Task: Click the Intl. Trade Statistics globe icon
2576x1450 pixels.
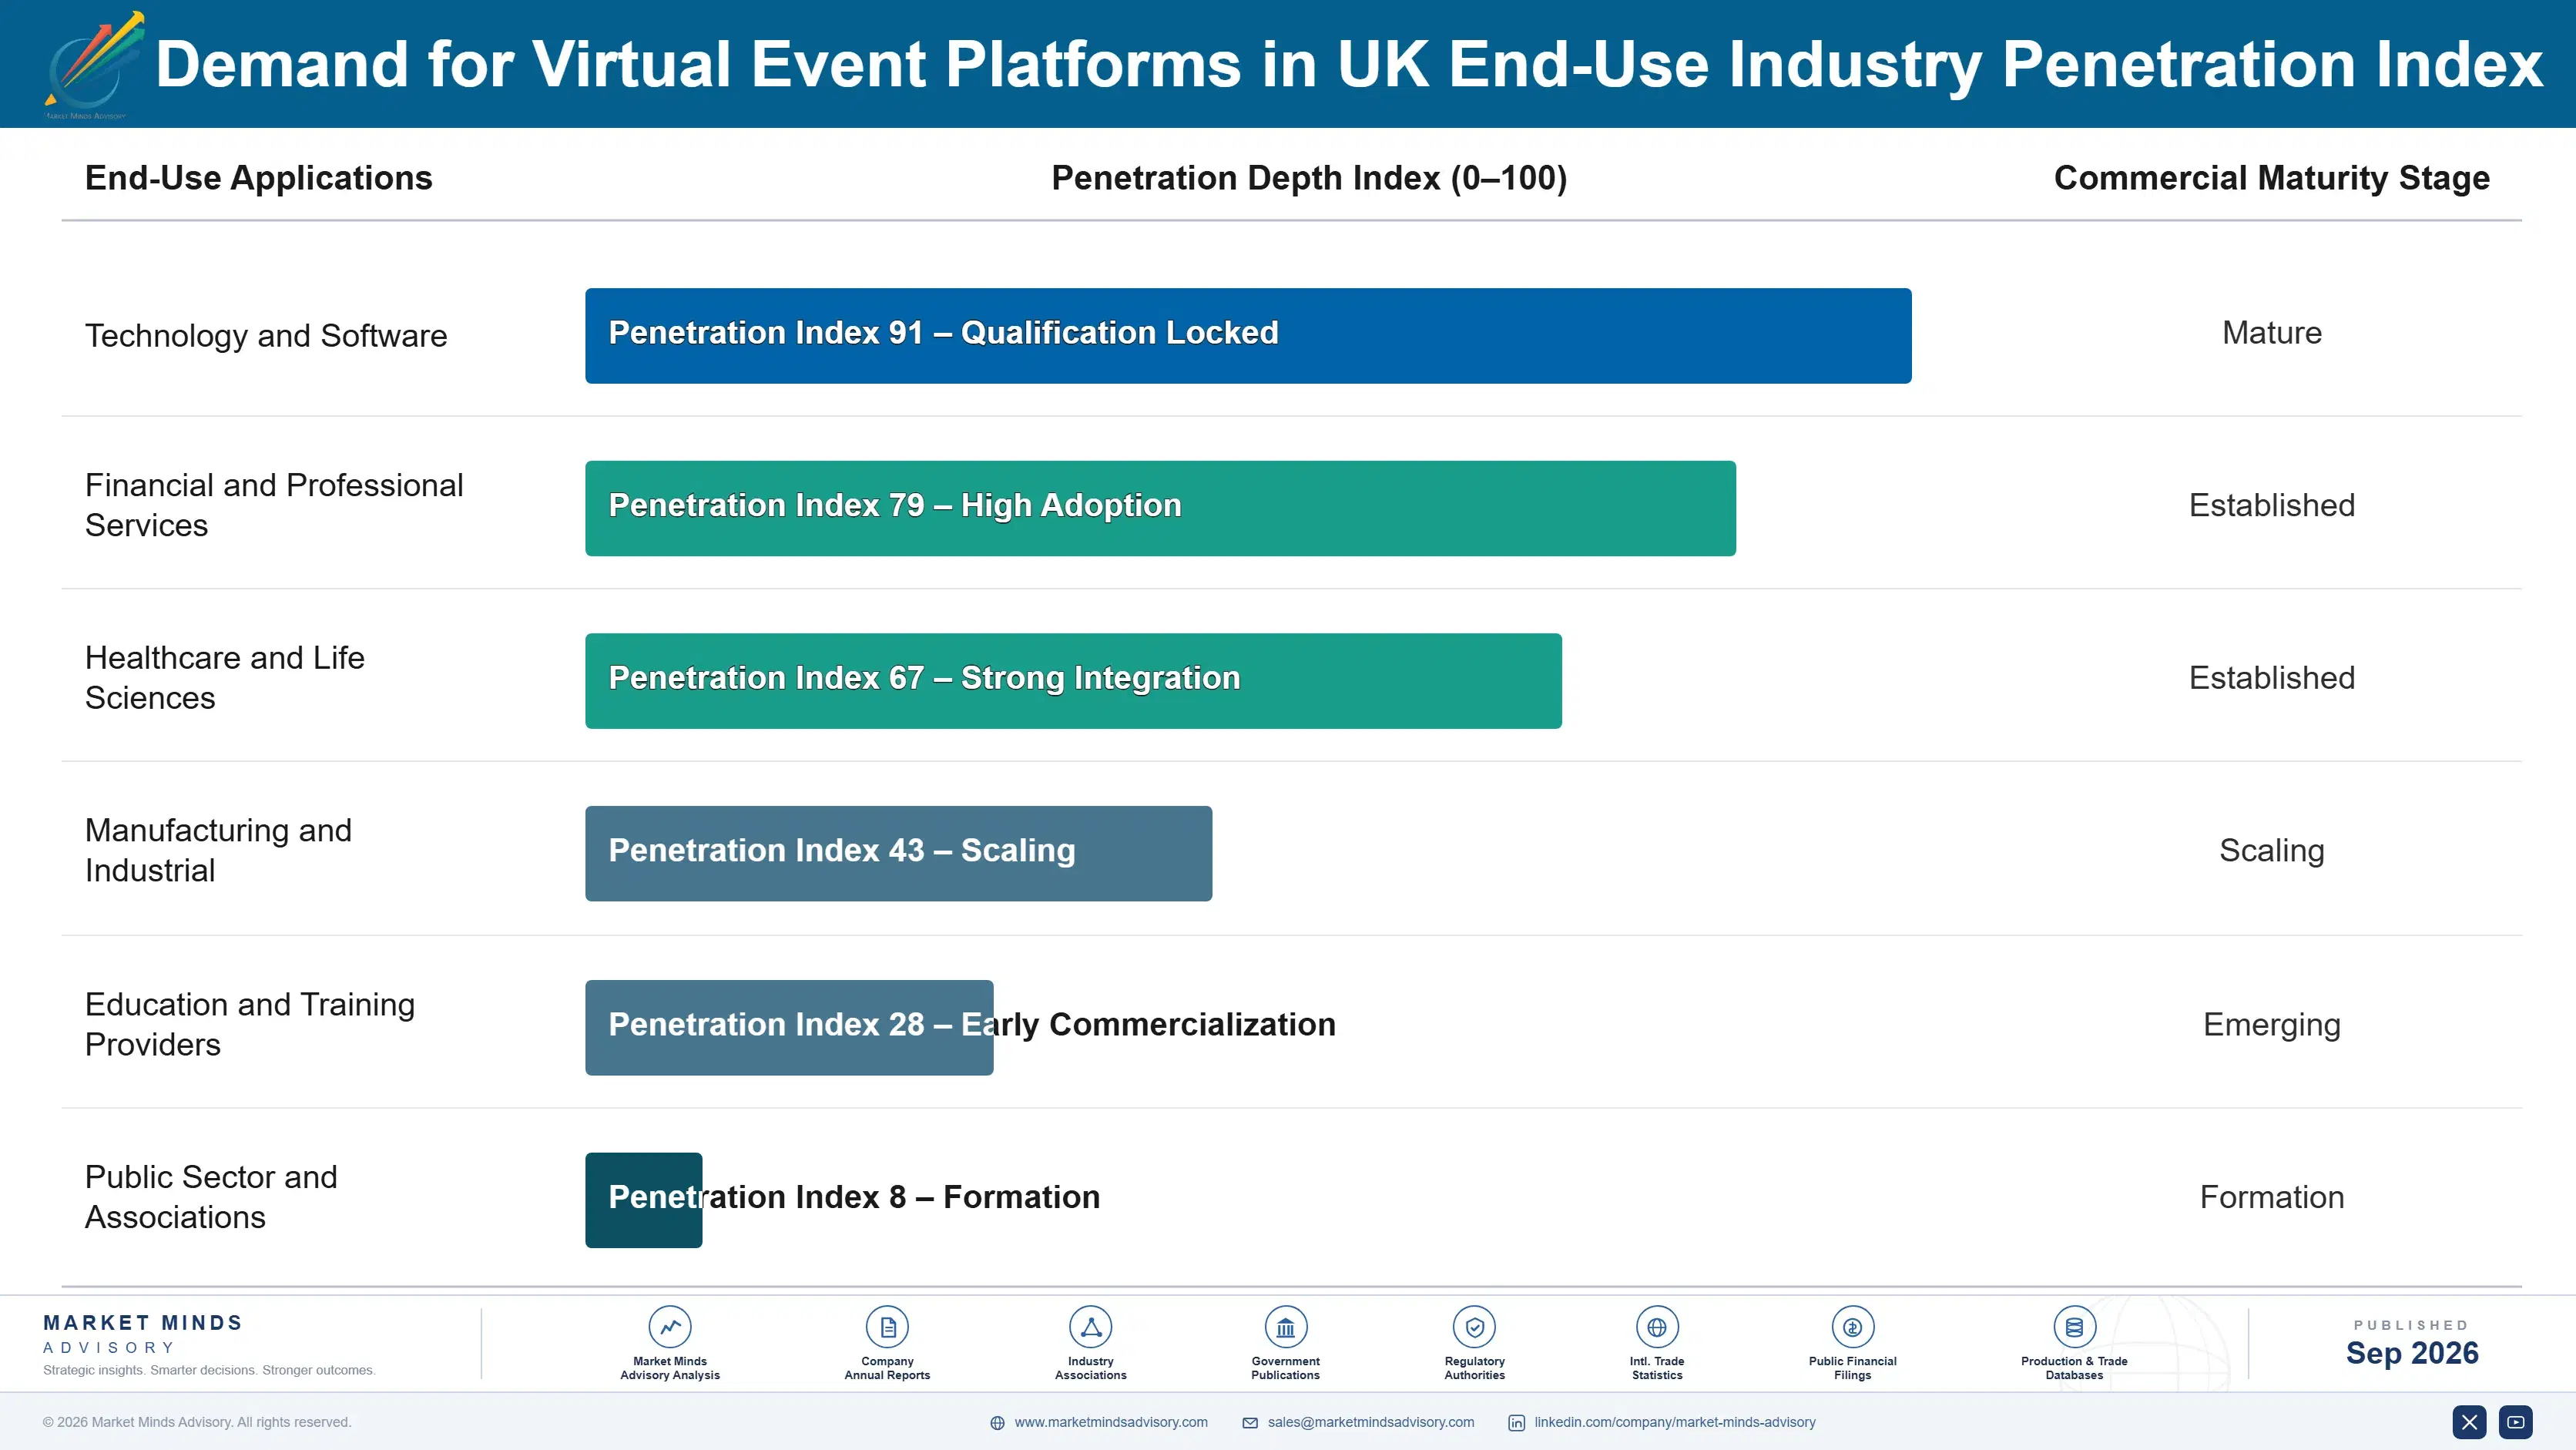Action: (x=1657, y=1327)
